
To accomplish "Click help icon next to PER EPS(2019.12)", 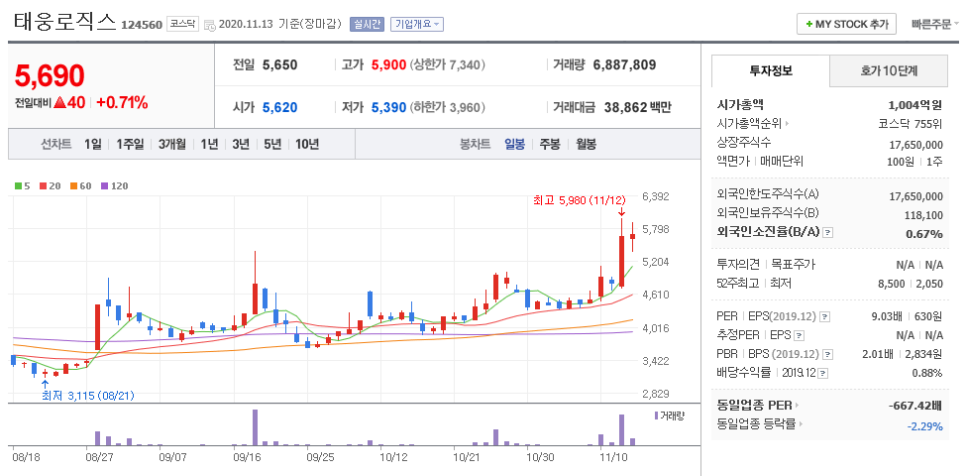I will tap(825, 317).
